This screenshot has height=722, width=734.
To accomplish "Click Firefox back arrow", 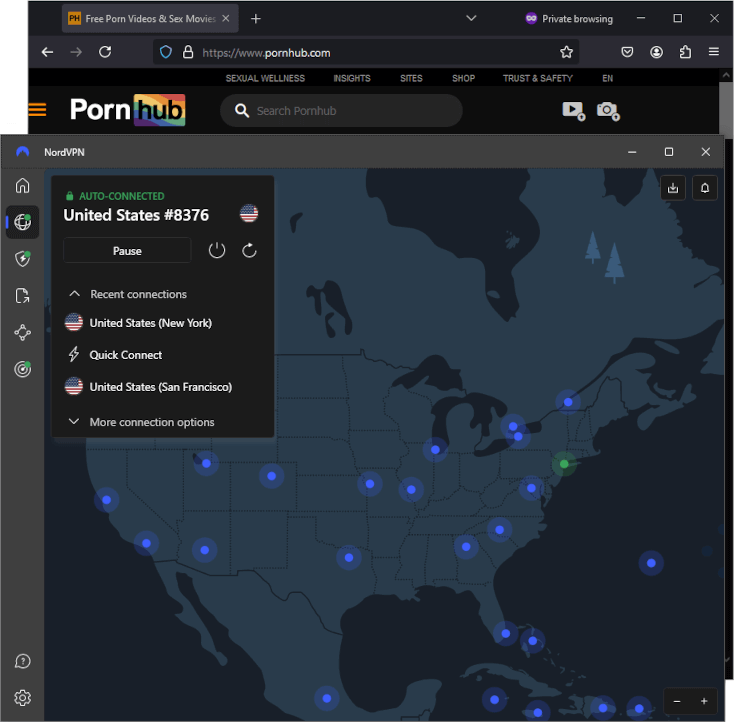I will 47,52.
